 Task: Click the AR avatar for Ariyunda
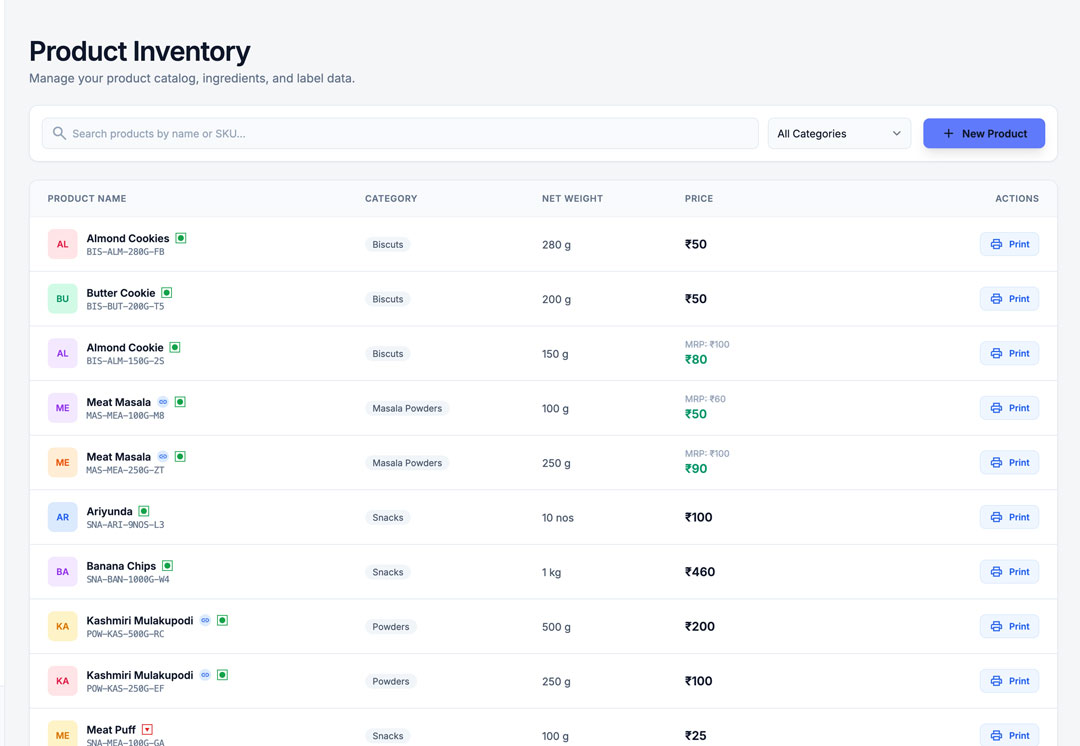coord(62,517)
